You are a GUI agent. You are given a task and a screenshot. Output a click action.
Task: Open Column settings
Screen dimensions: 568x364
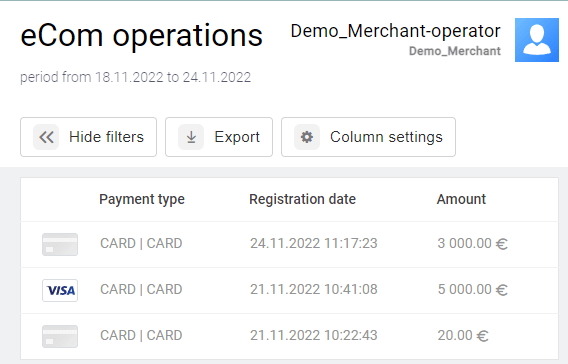pyautogui.click(x=368, y=137)
